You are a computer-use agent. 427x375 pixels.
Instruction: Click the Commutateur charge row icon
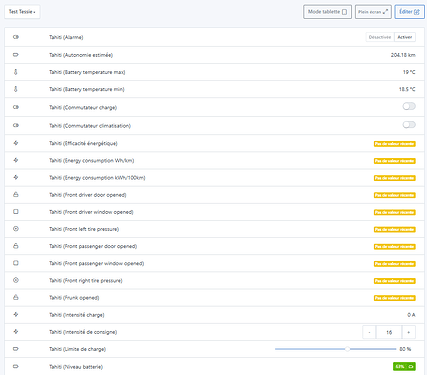[x=16, y=107]
